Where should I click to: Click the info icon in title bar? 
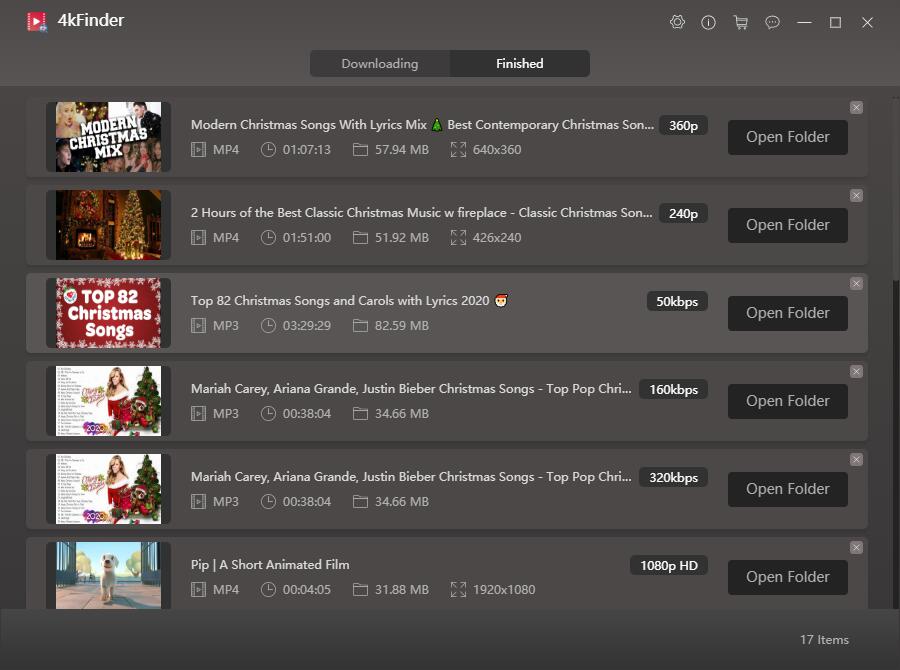[708, 22]
